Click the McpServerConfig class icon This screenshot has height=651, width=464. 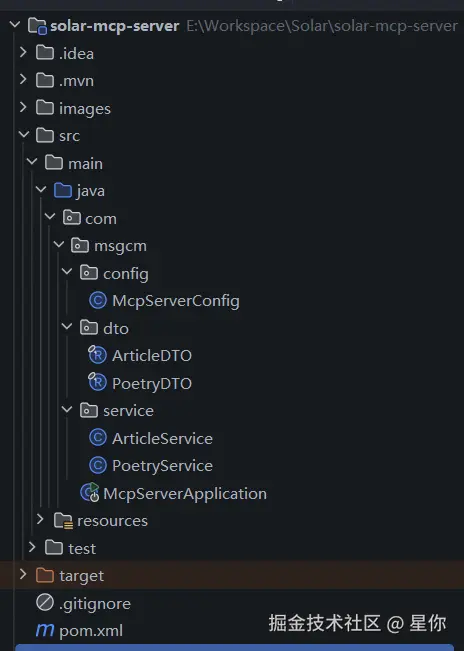click(98, 300)
